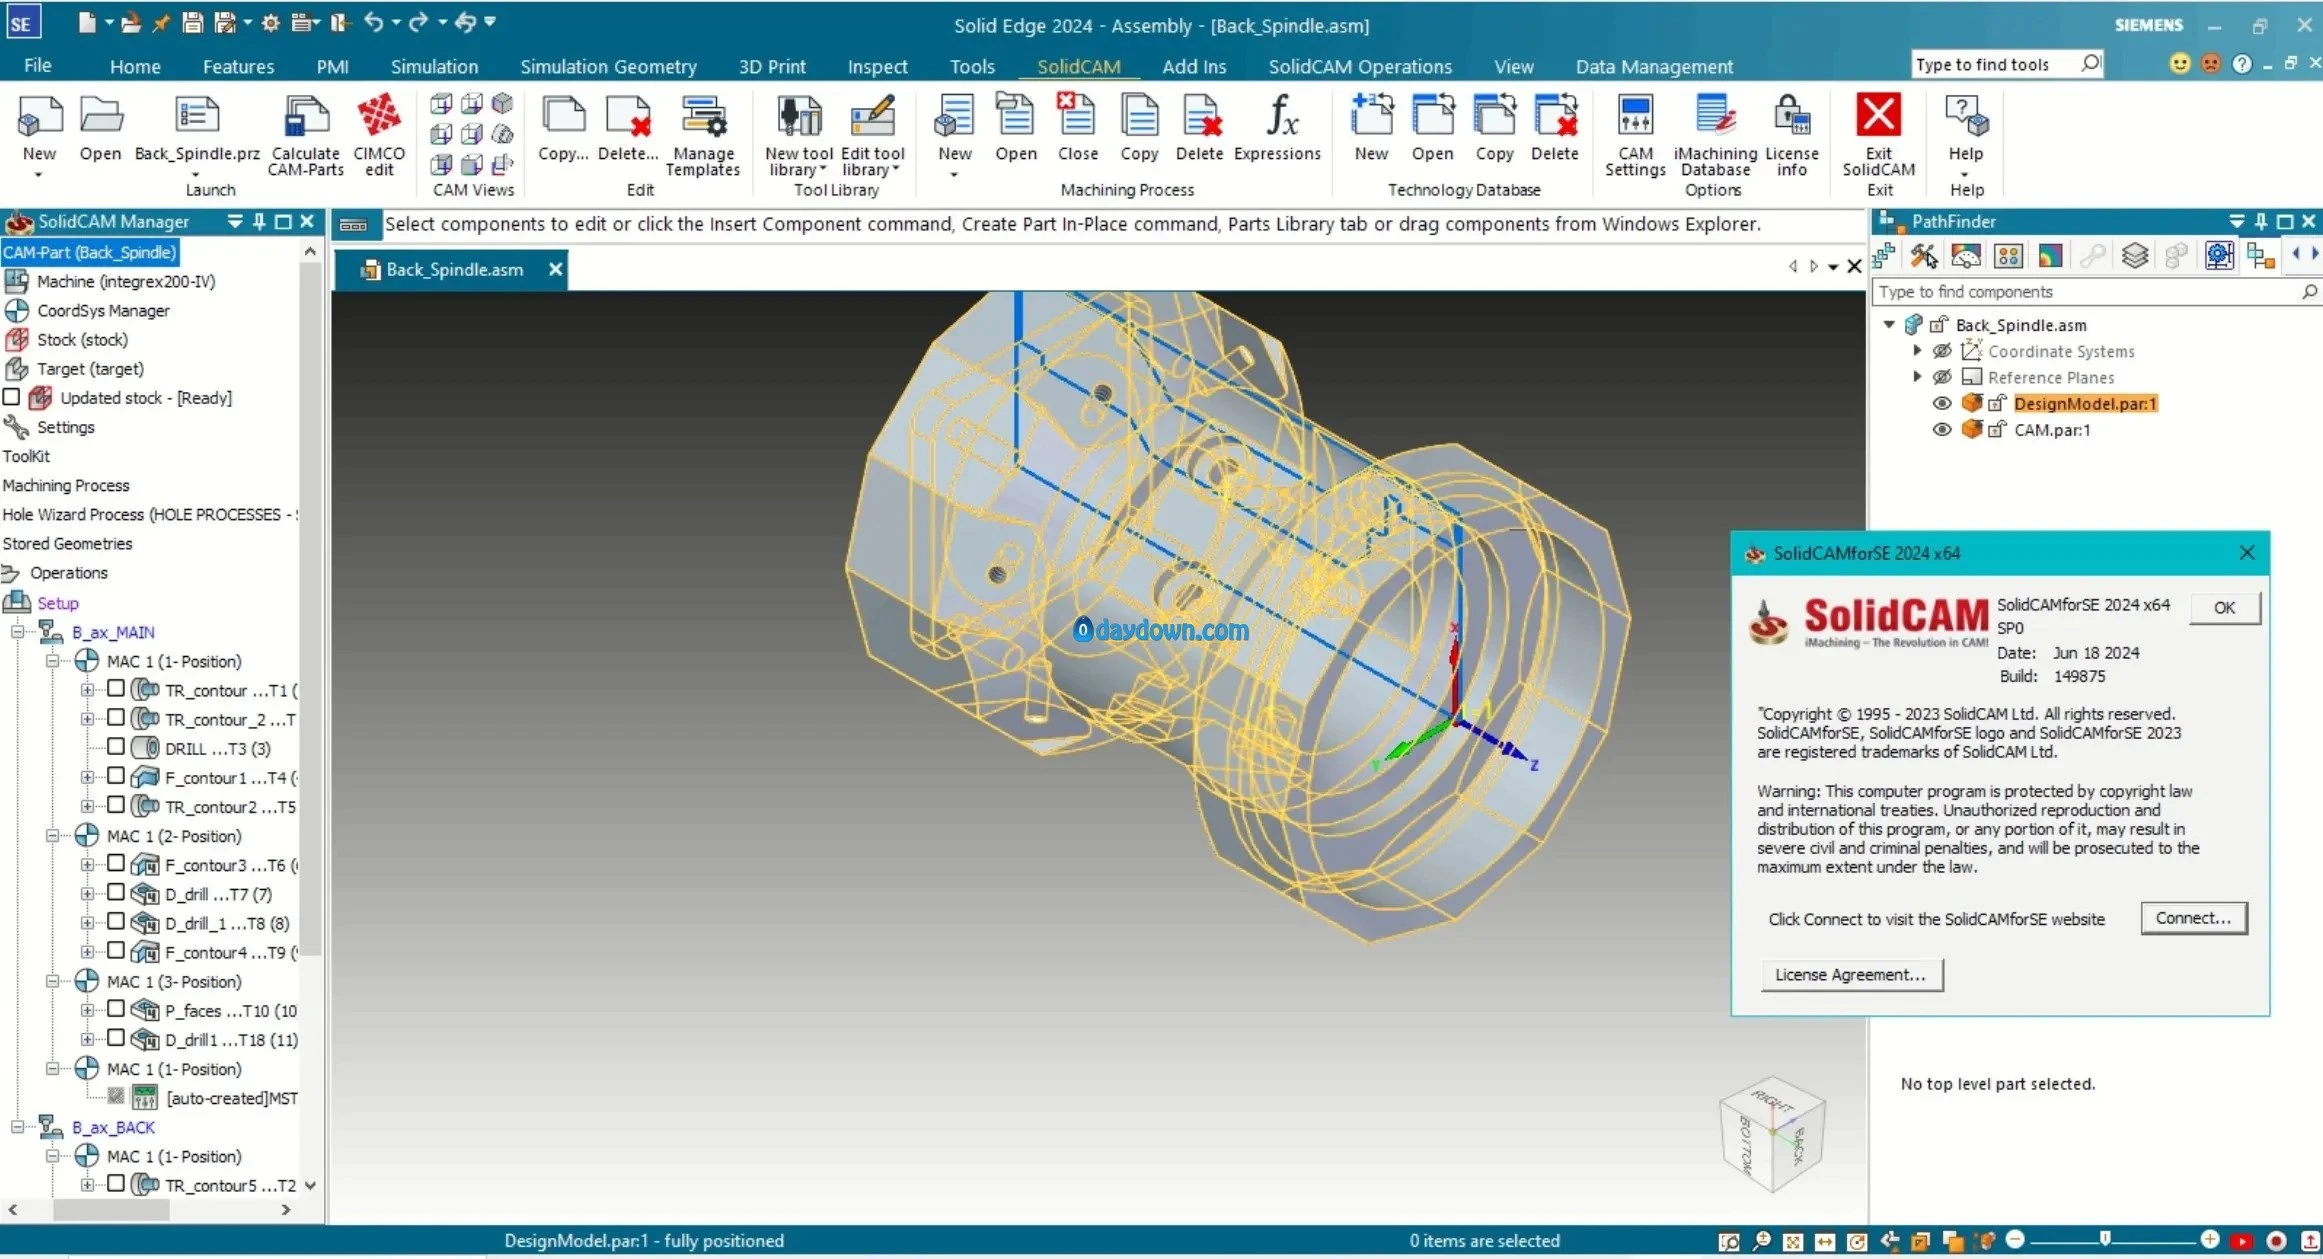Click the Zoom Area icon in status bar
The image size is (2323, 1259).
(1729, 1241)
